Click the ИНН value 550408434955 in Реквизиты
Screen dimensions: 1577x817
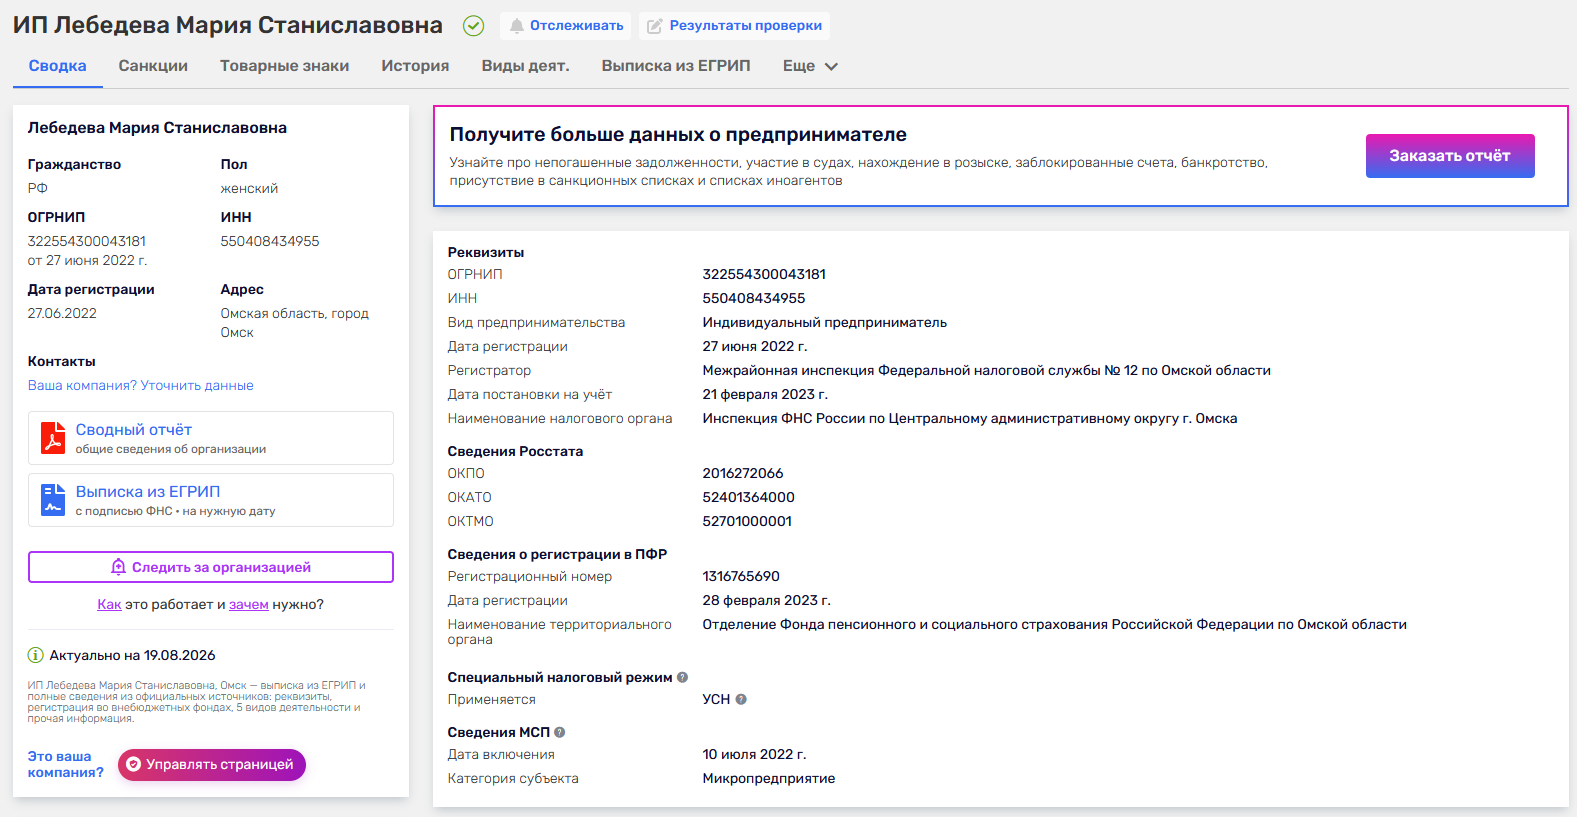pos(754,299)
